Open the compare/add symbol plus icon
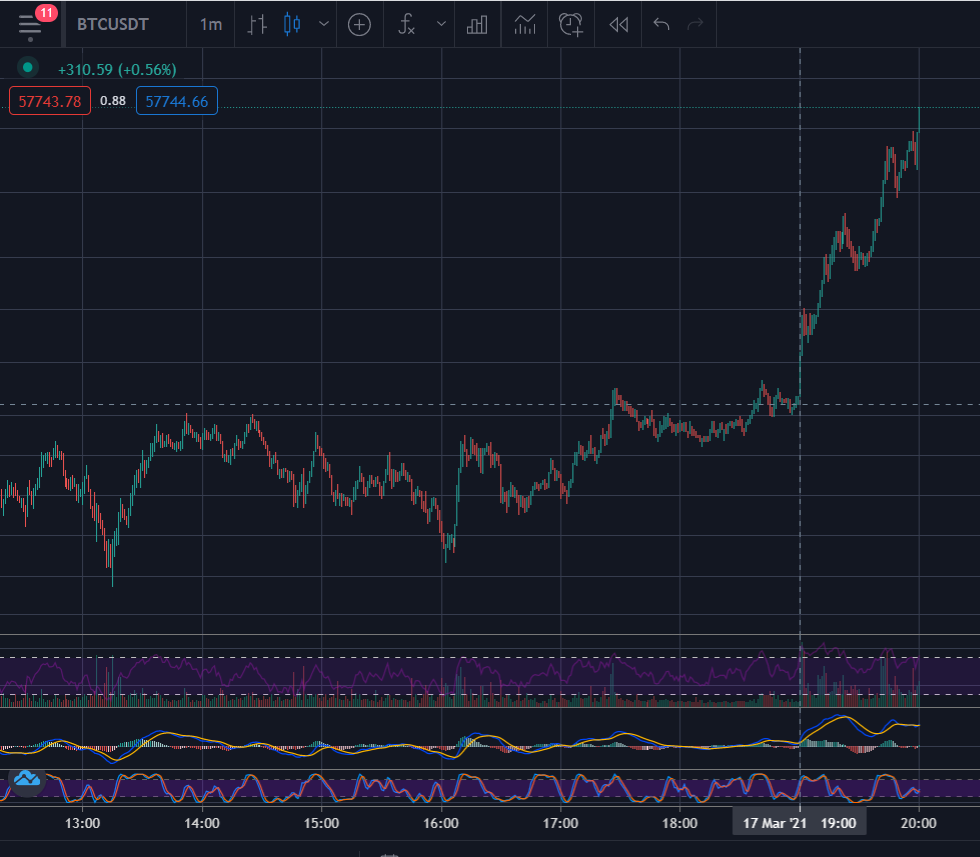The image size is (980, 857). pos(359,24)
